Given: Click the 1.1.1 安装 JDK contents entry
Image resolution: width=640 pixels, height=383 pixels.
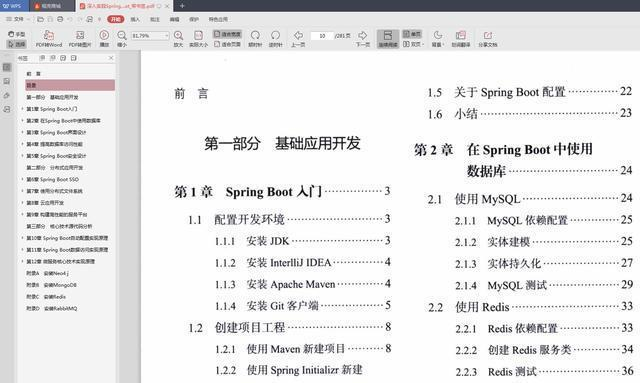Looking at the screenshot, I should (302, 241).
